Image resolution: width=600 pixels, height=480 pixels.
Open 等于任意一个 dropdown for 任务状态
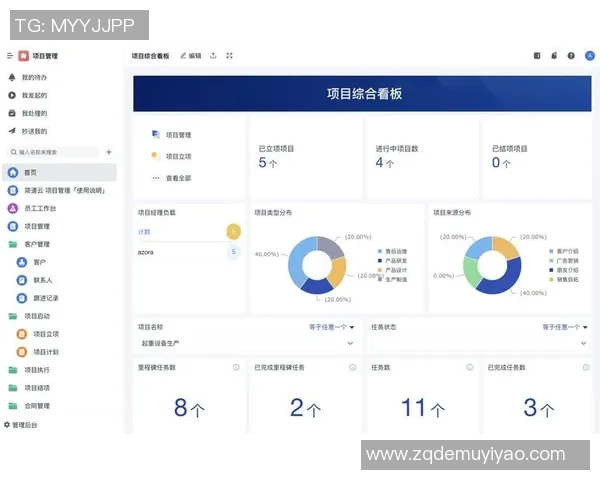[x=565, y=327]
